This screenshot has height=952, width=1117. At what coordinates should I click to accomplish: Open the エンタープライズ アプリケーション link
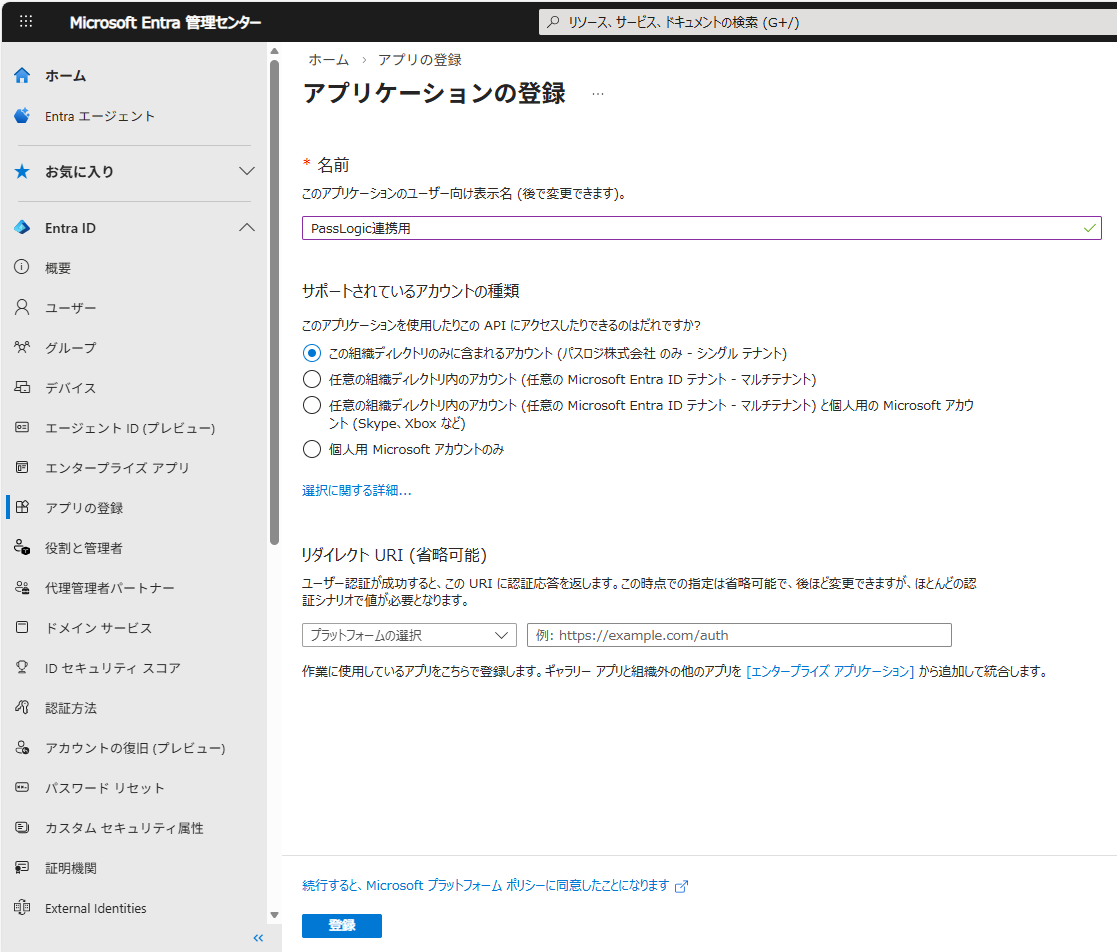click(830, 671)
